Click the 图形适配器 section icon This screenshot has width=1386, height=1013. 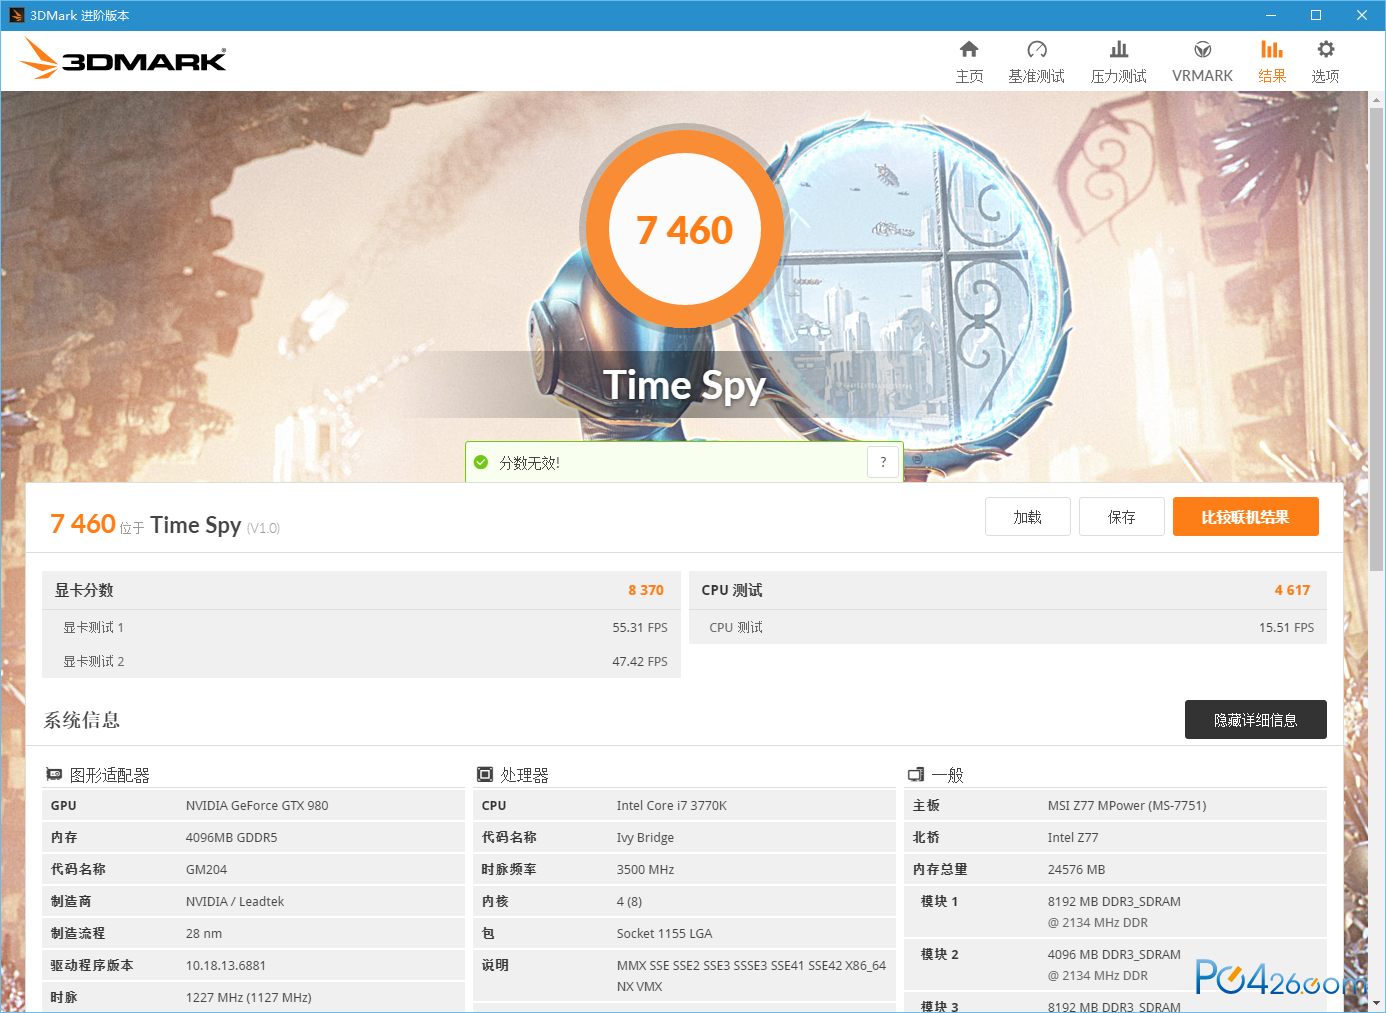[x=54, y=775]
